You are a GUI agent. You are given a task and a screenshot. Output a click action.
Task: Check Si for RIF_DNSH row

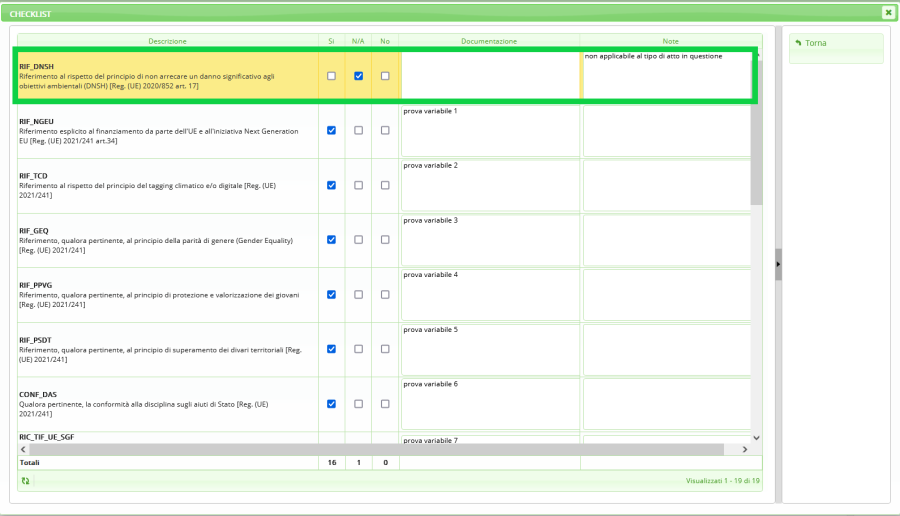(x=331, y=76)
